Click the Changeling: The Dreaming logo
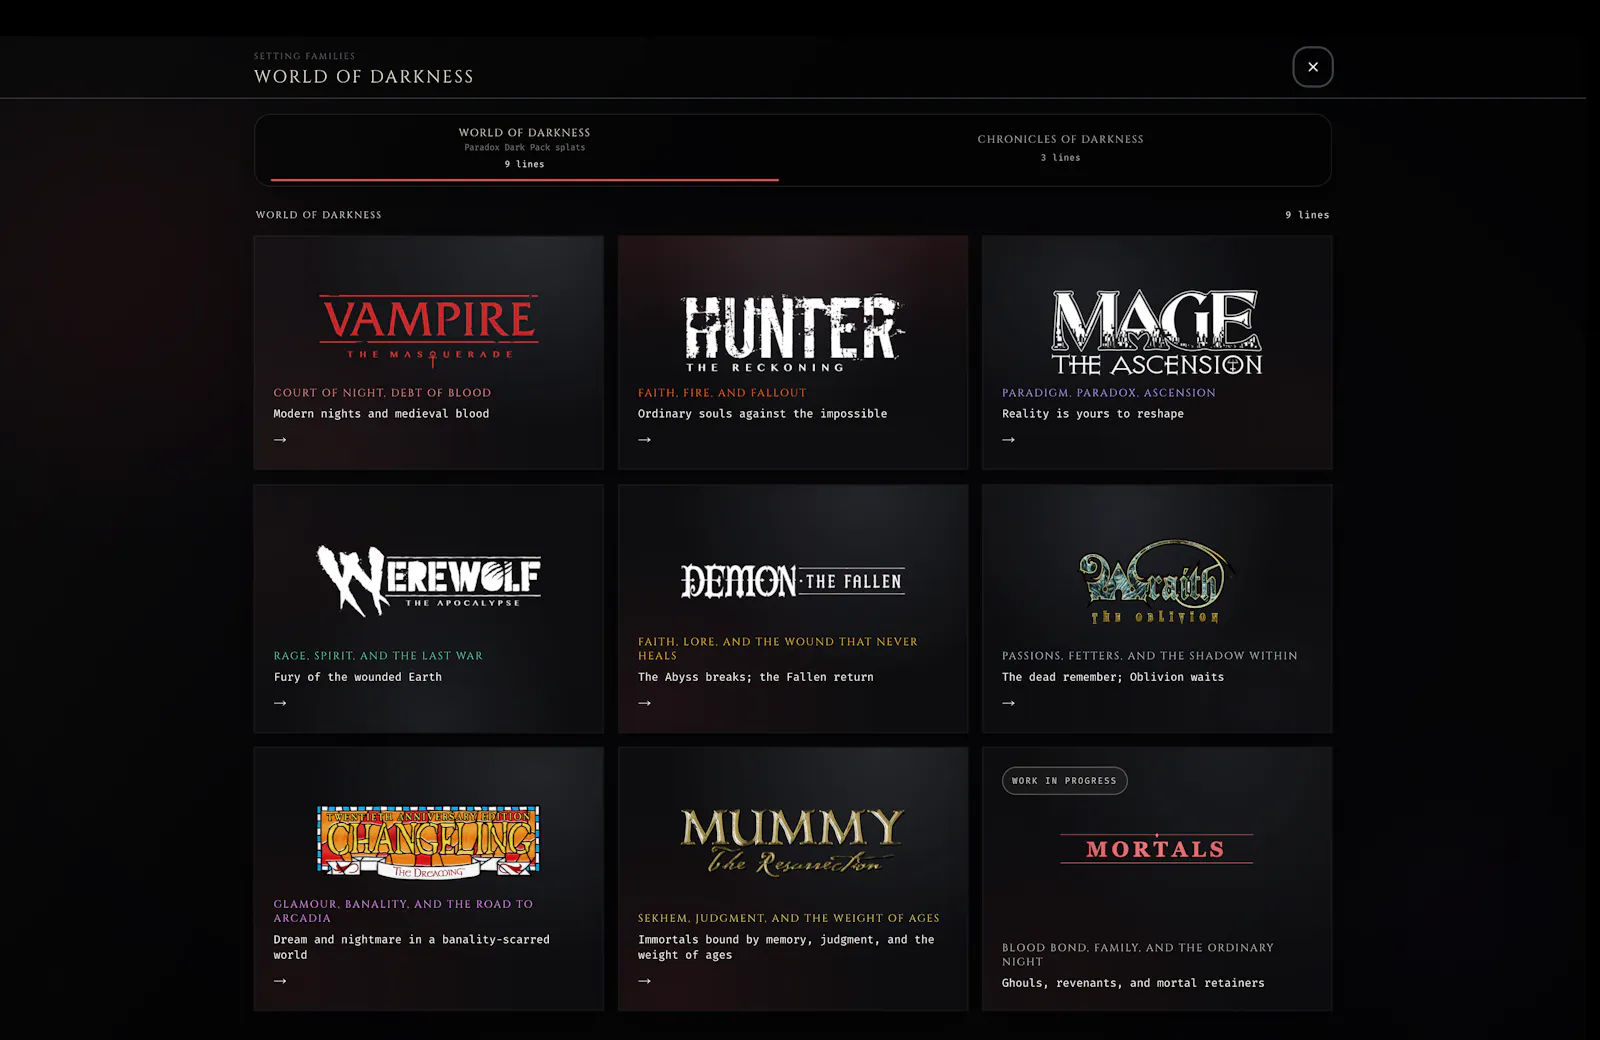 [x=429, y=842]
